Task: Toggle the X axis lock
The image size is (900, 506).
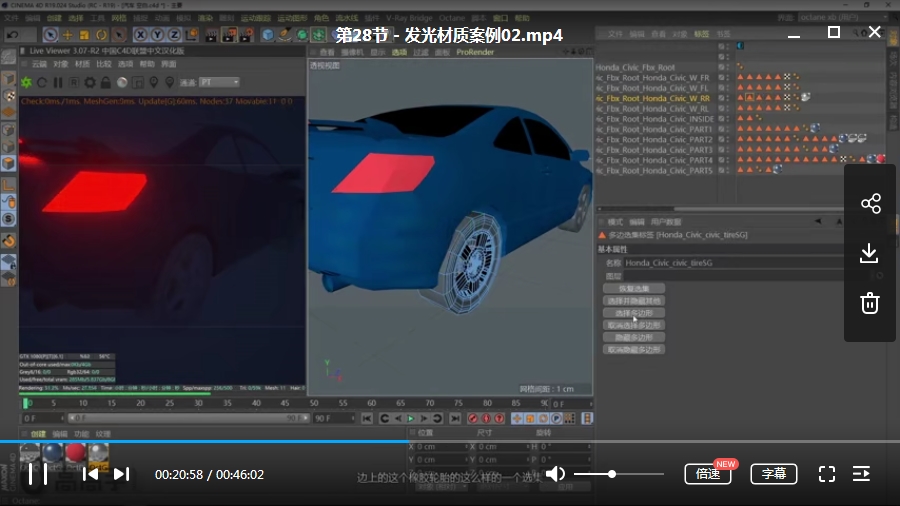Action: coord(140,36)
